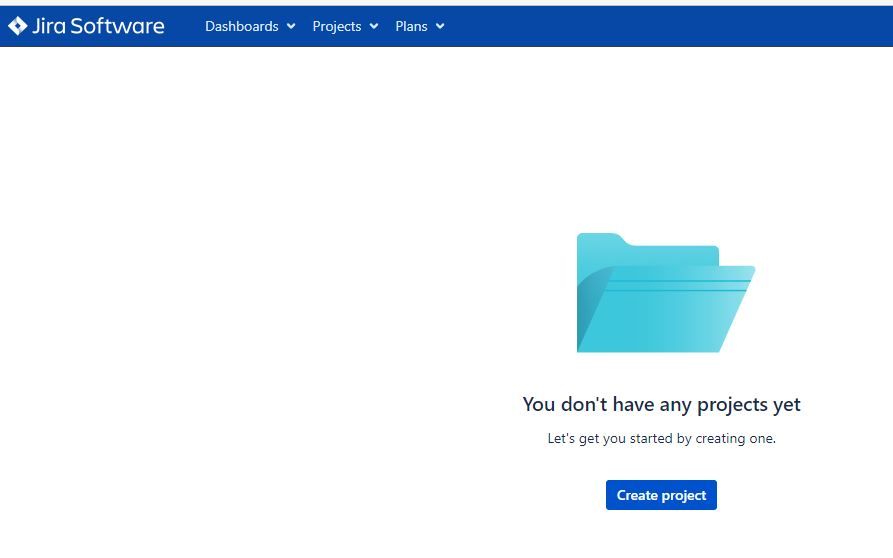Click the Jira diamond logo icon
The height and width of the screenshot is (558, 893).
click(x=18, y=26)
